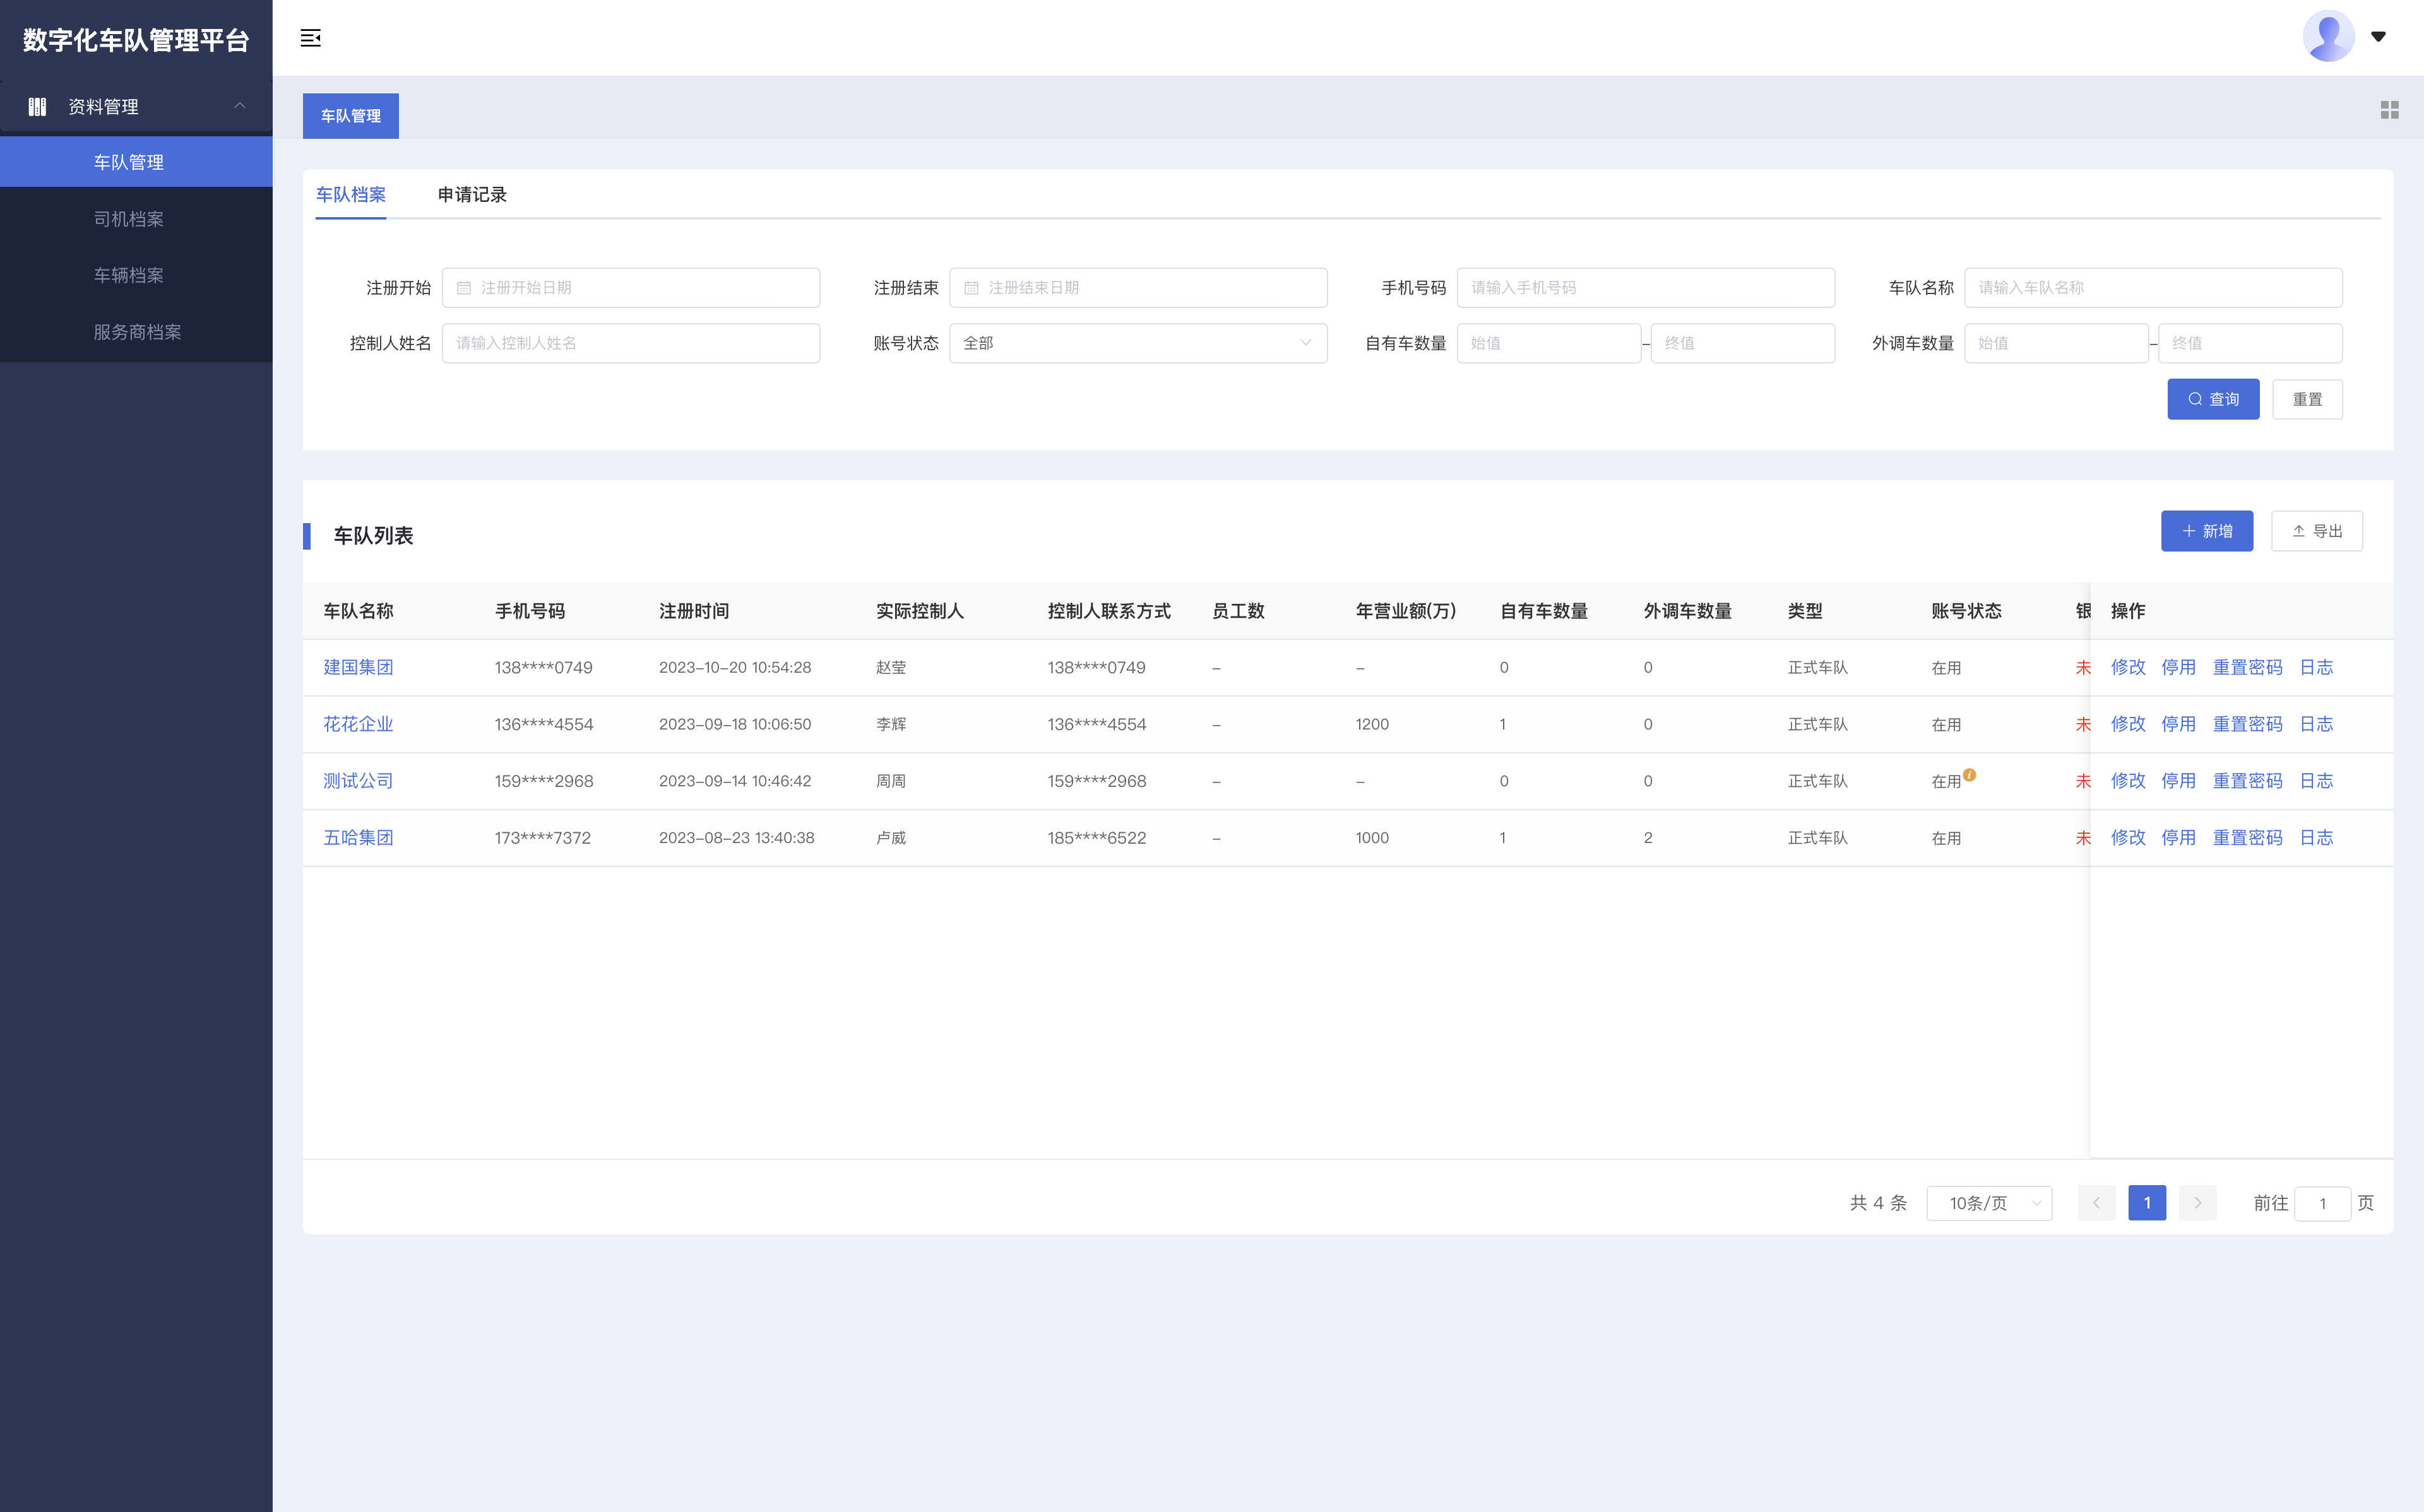This screenshot has height=1512, width=2424.
Task: Click the 外调车数量 始值 field
Action: tap(2056, 343)
